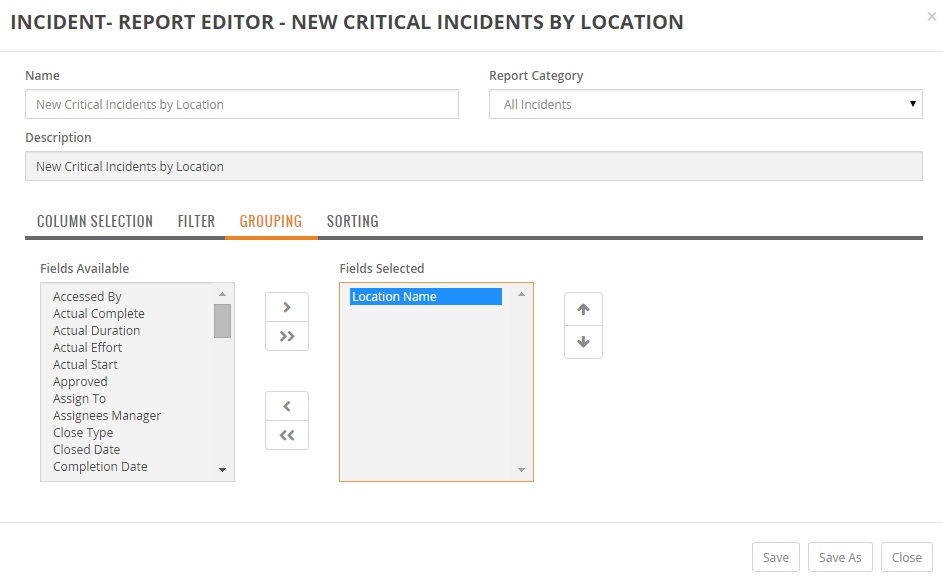The image size is (943, 581).
Task: Go to the Sorting tab
Action: (352, 221)
